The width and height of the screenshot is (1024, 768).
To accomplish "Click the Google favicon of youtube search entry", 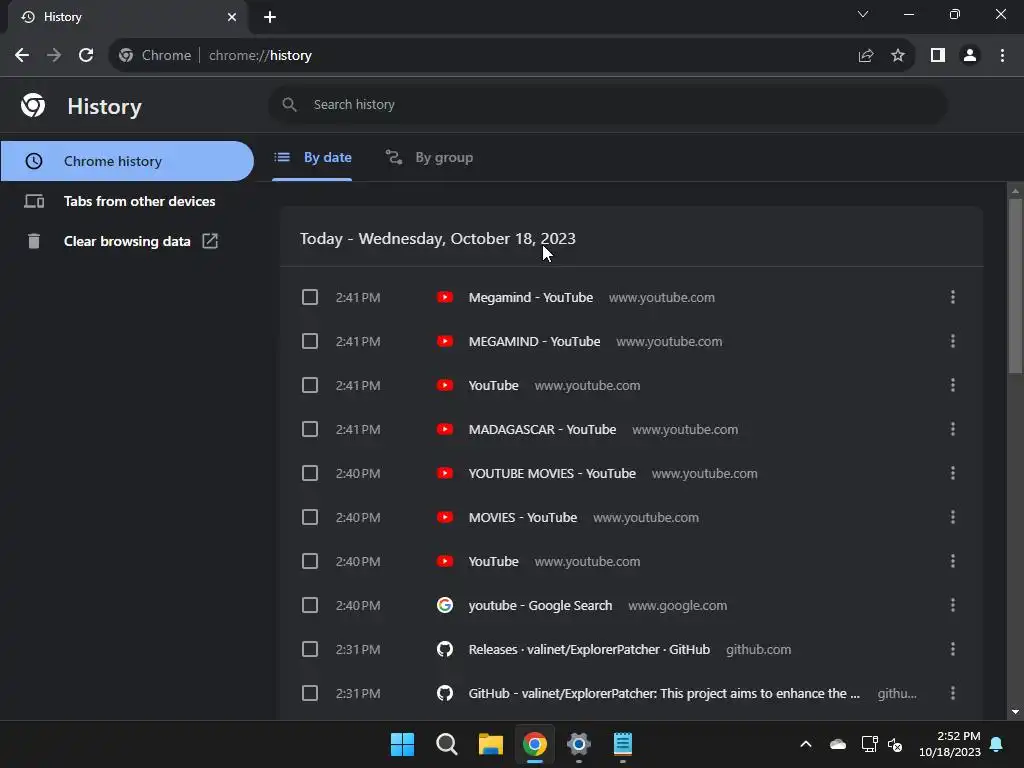I will click(445, 605).
